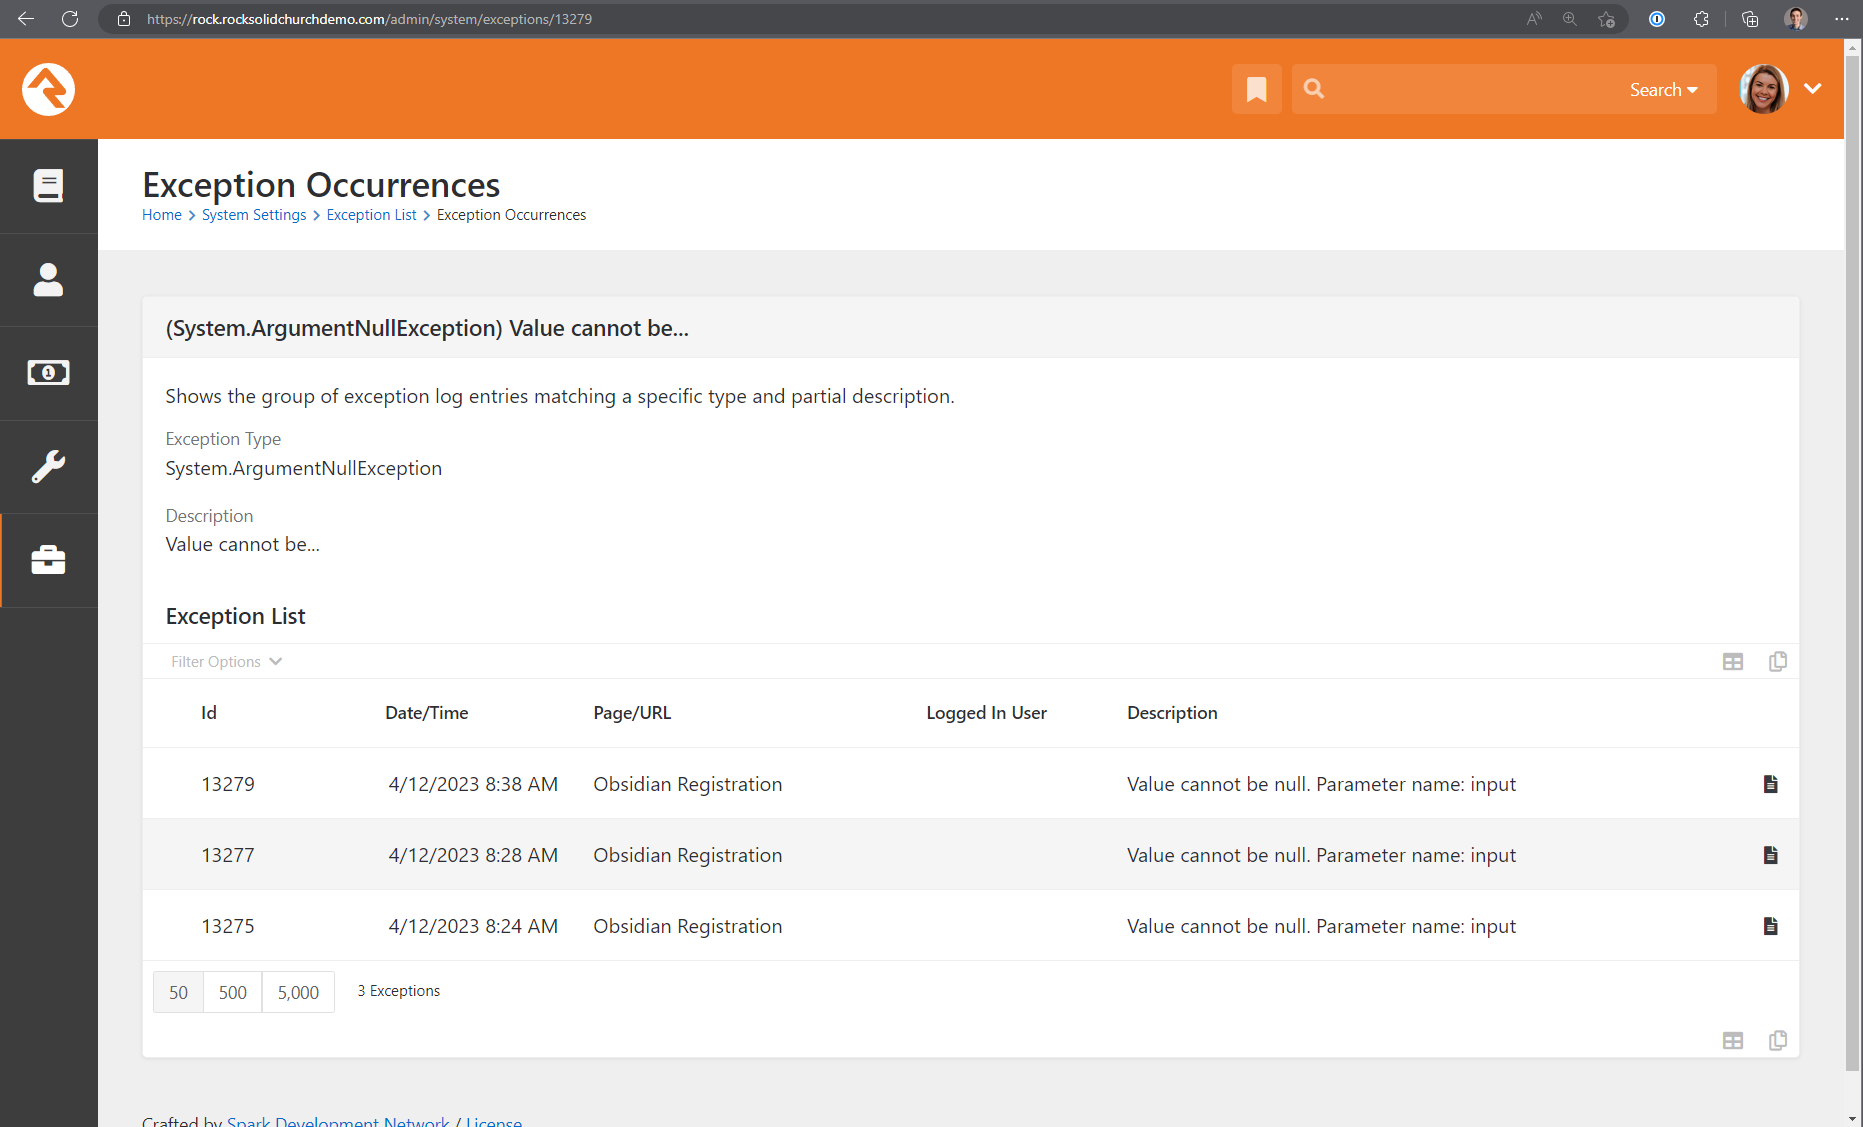The image size is (1863, 1127).
Task: Expand the Filter Options panel
Action: (x=227, y=661)
